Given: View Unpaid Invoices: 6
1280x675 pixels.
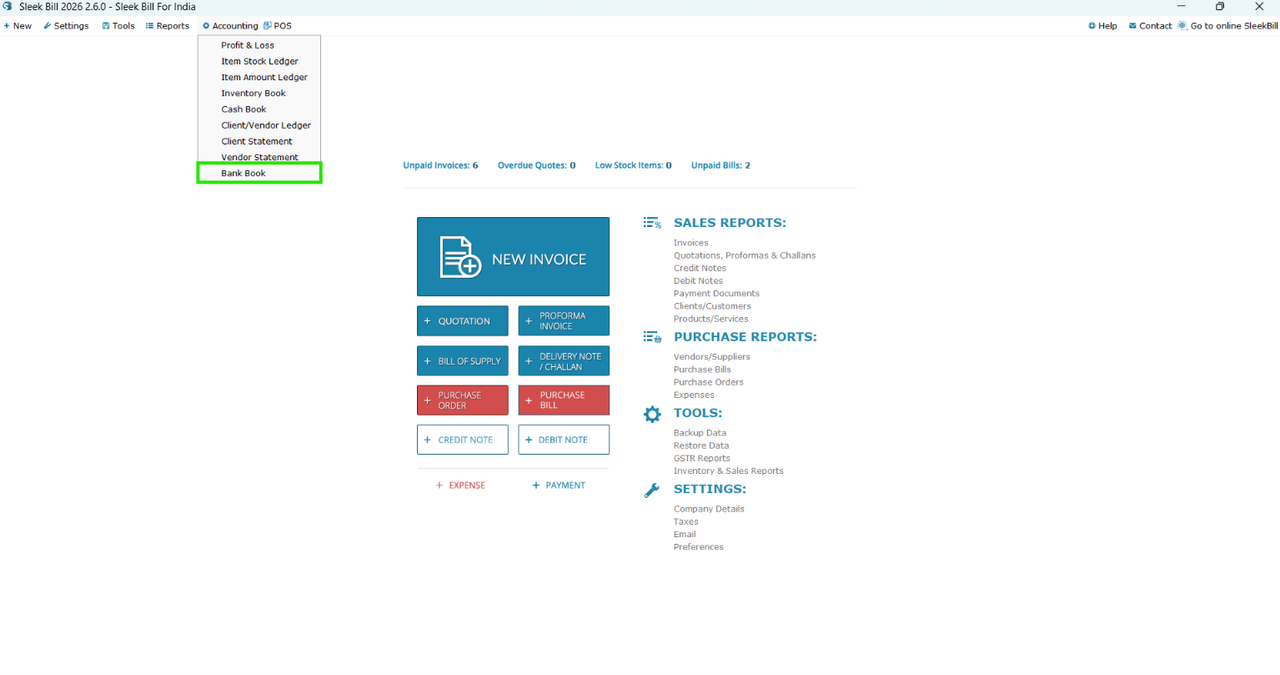Looking at the screenshot, I should tap(440, 165).
